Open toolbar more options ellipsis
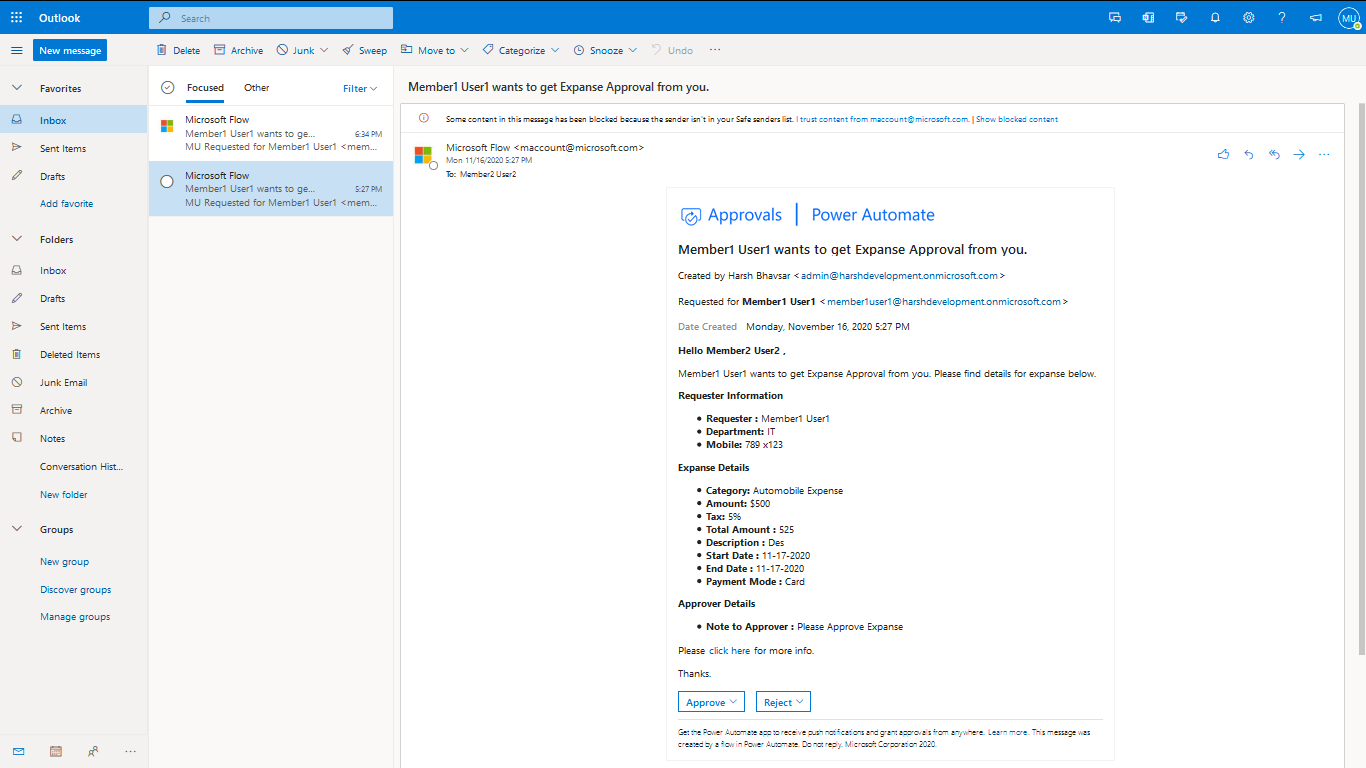Screen dimensions: 1366x768 point(715,50)
